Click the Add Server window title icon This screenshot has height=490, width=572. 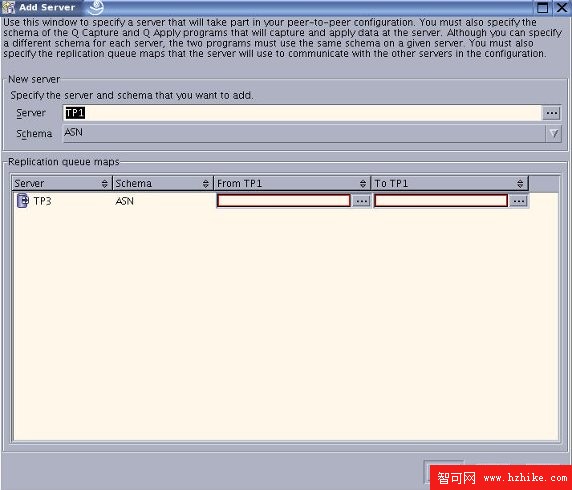pyautogui.click(x=8, y=7)
